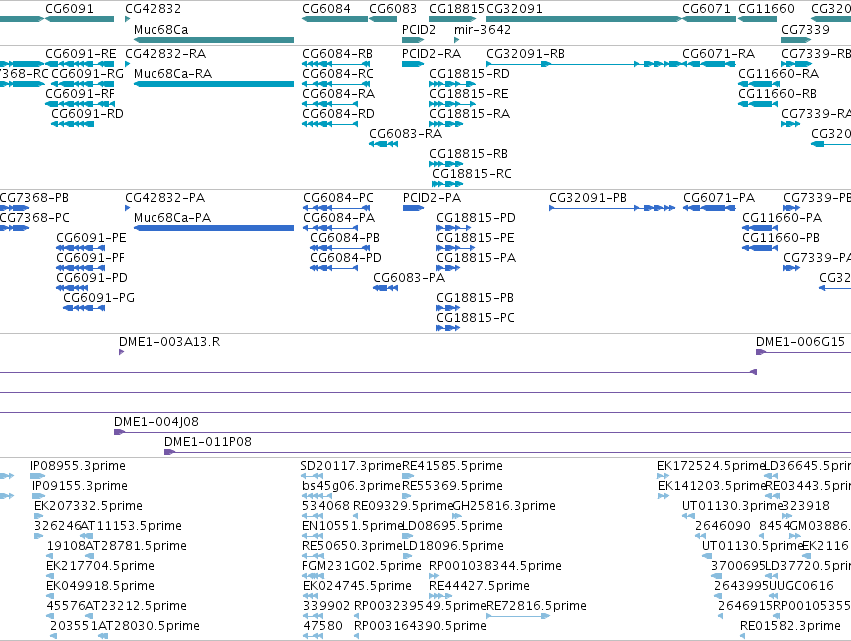Open the CG6083 gene label
This screenshot has width=851, height=641.
[x=393, y=9]
